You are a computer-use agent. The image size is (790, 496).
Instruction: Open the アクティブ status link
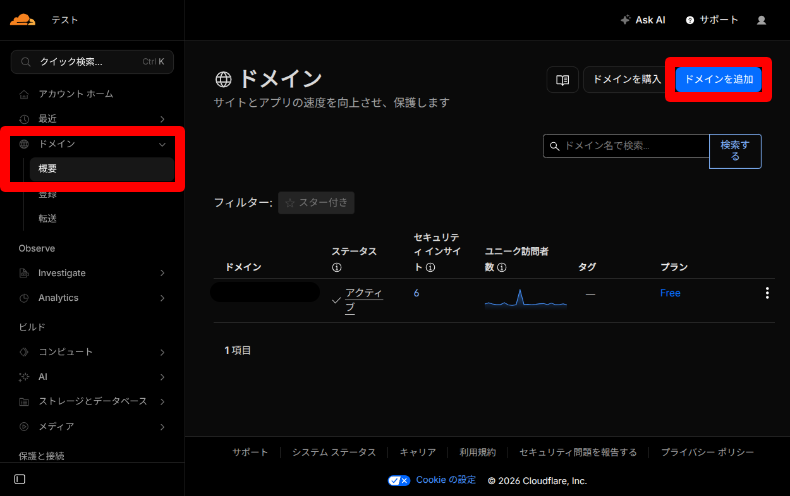(364, 300)
